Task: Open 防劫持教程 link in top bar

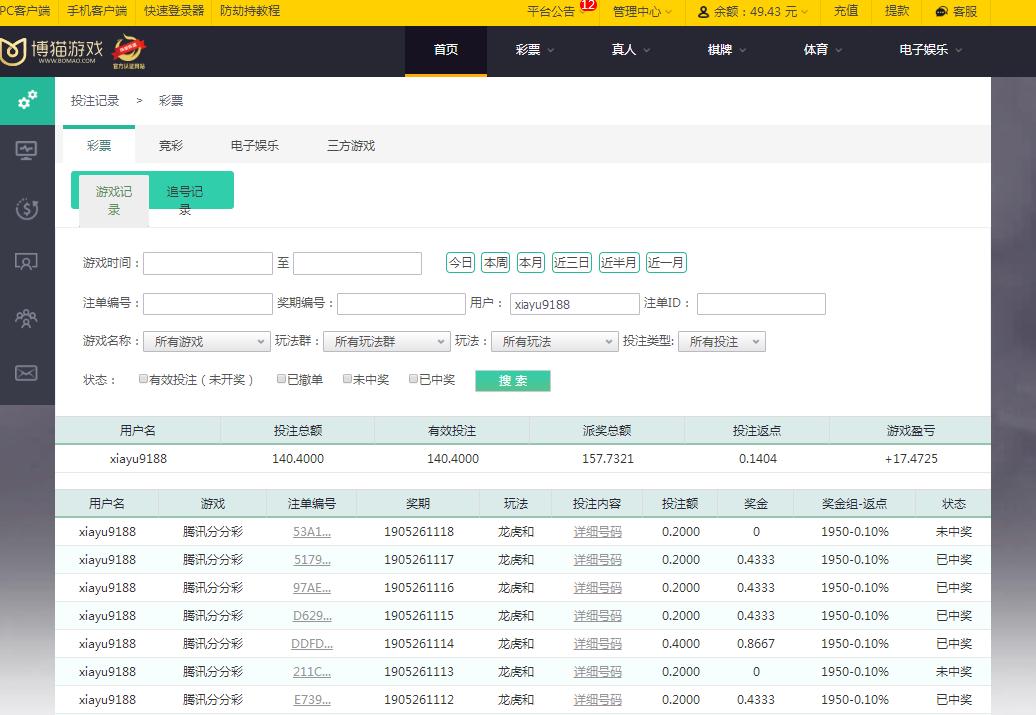Action: [250, 11]
